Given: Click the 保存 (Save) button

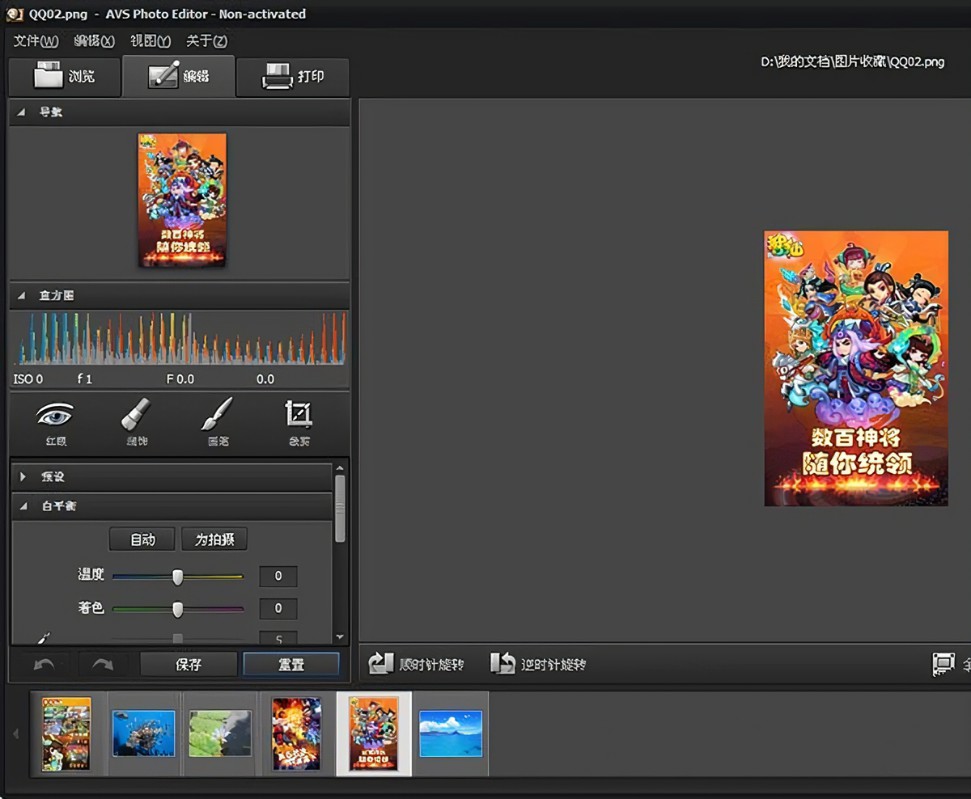Looking at the screenshot, I should point(189,664).
